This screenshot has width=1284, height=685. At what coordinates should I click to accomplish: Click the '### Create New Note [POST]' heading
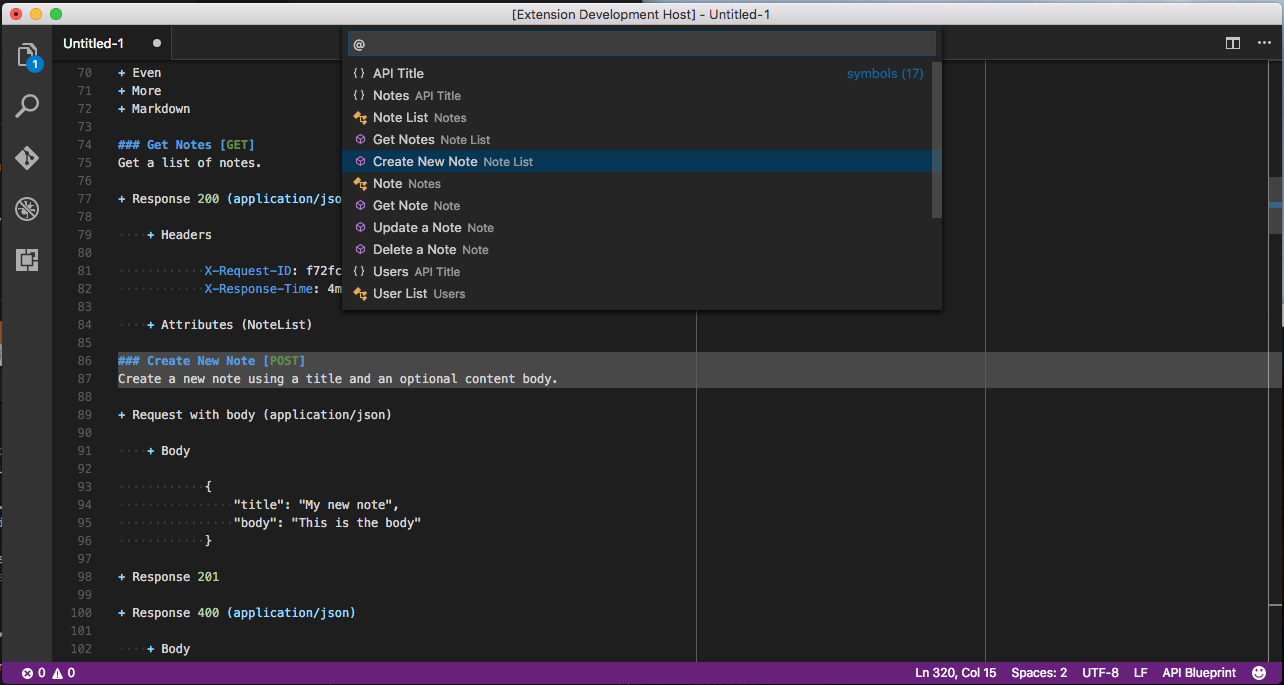[212, 361]
